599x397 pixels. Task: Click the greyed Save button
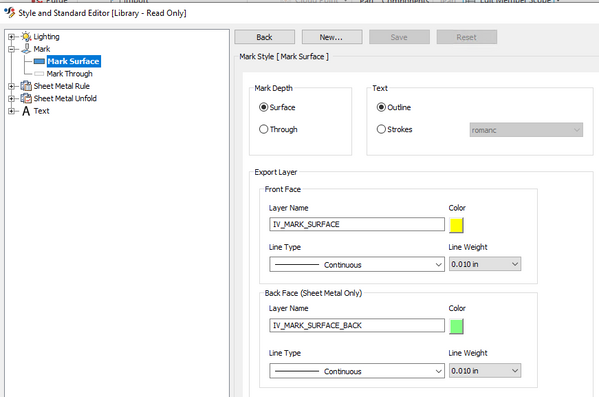click(x=399, y=37)
